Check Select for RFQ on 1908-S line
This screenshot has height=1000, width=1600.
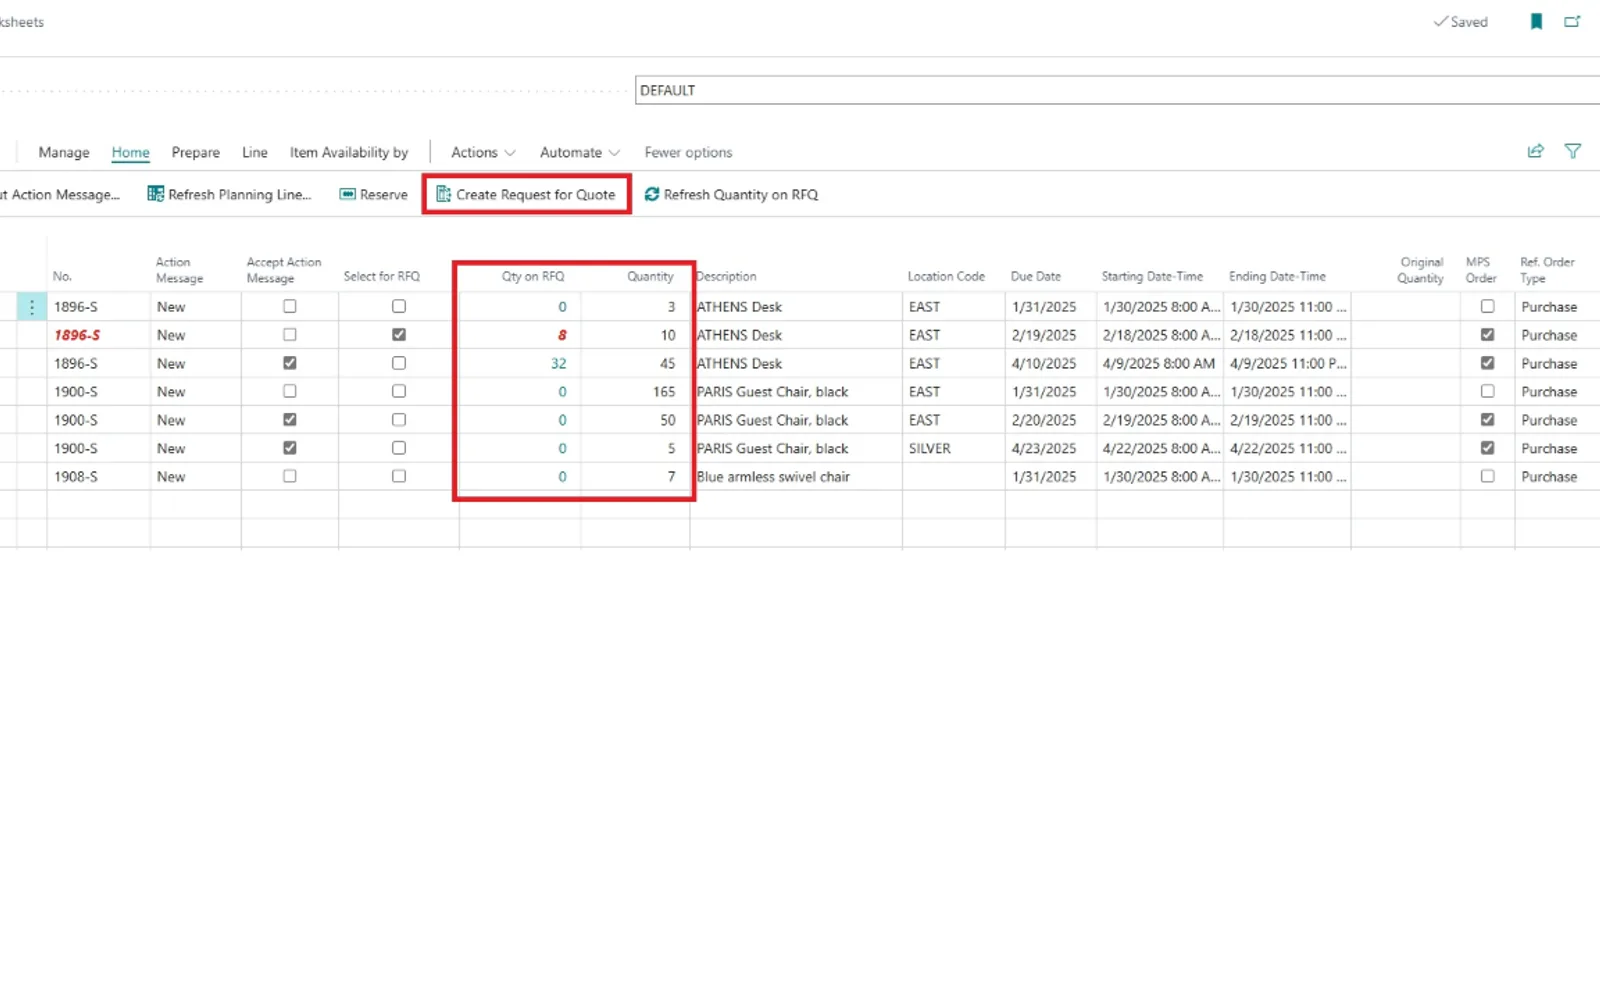pos(399,476)
